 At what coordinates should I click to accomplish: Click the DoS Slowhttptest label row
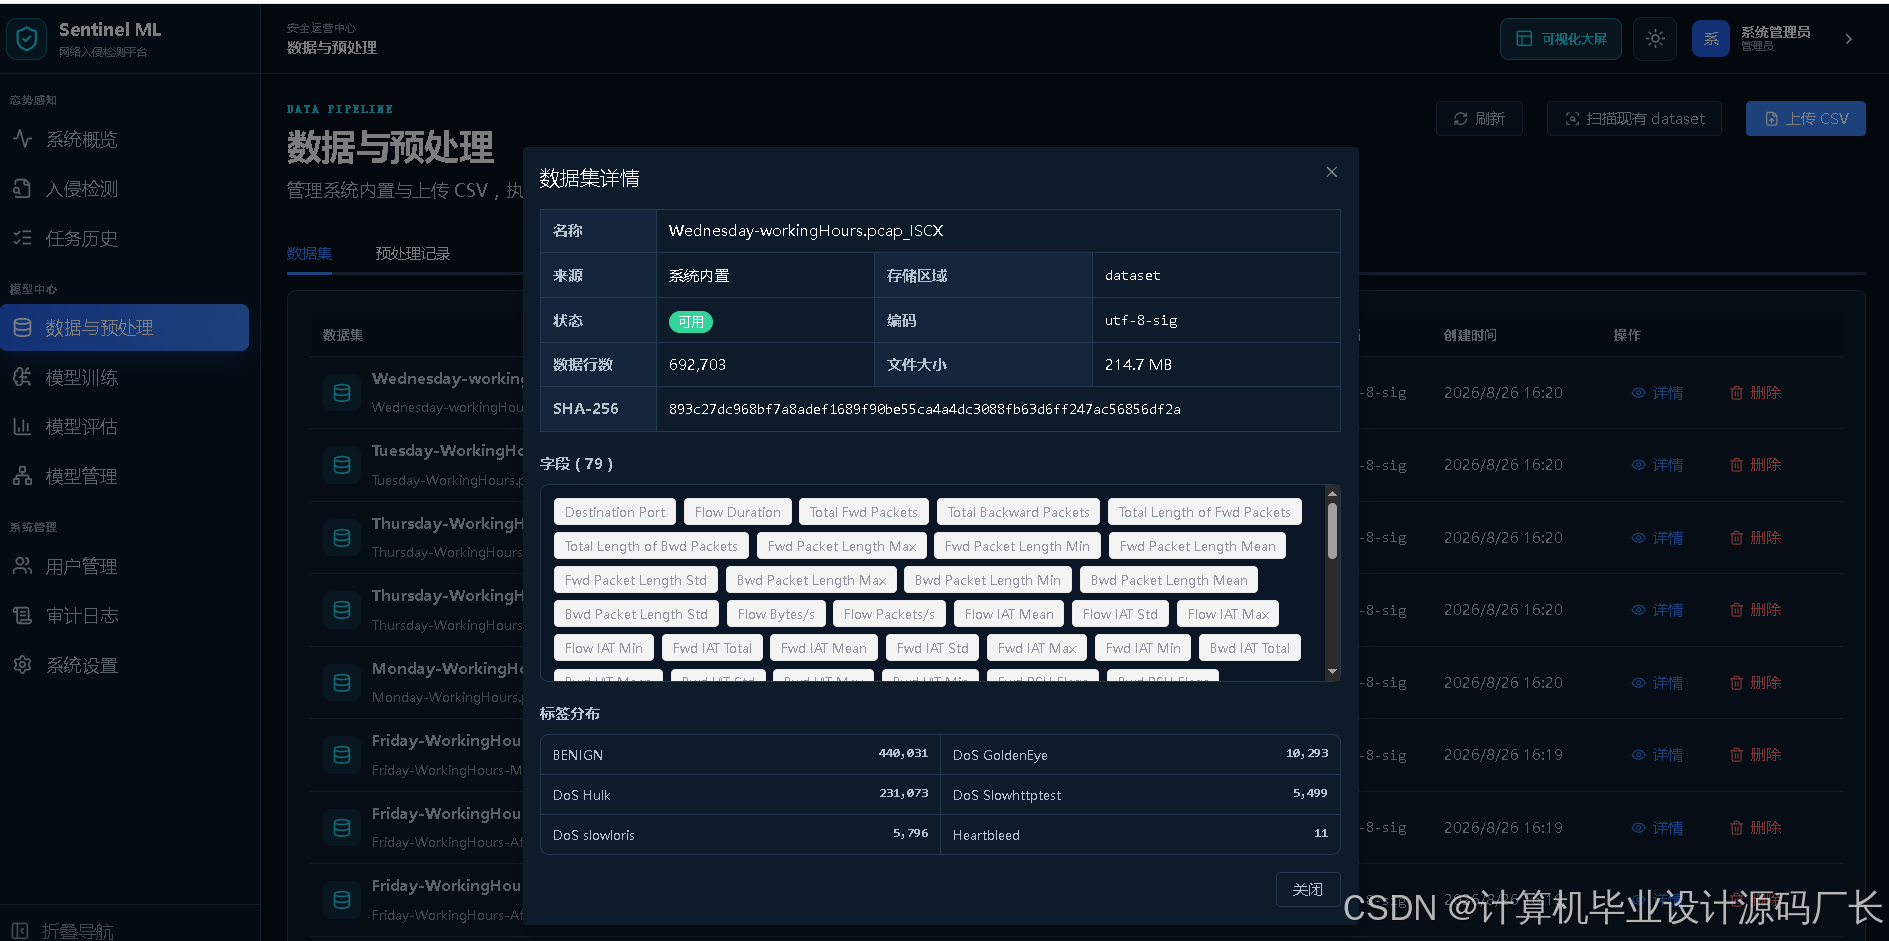tap(1140, 795)
